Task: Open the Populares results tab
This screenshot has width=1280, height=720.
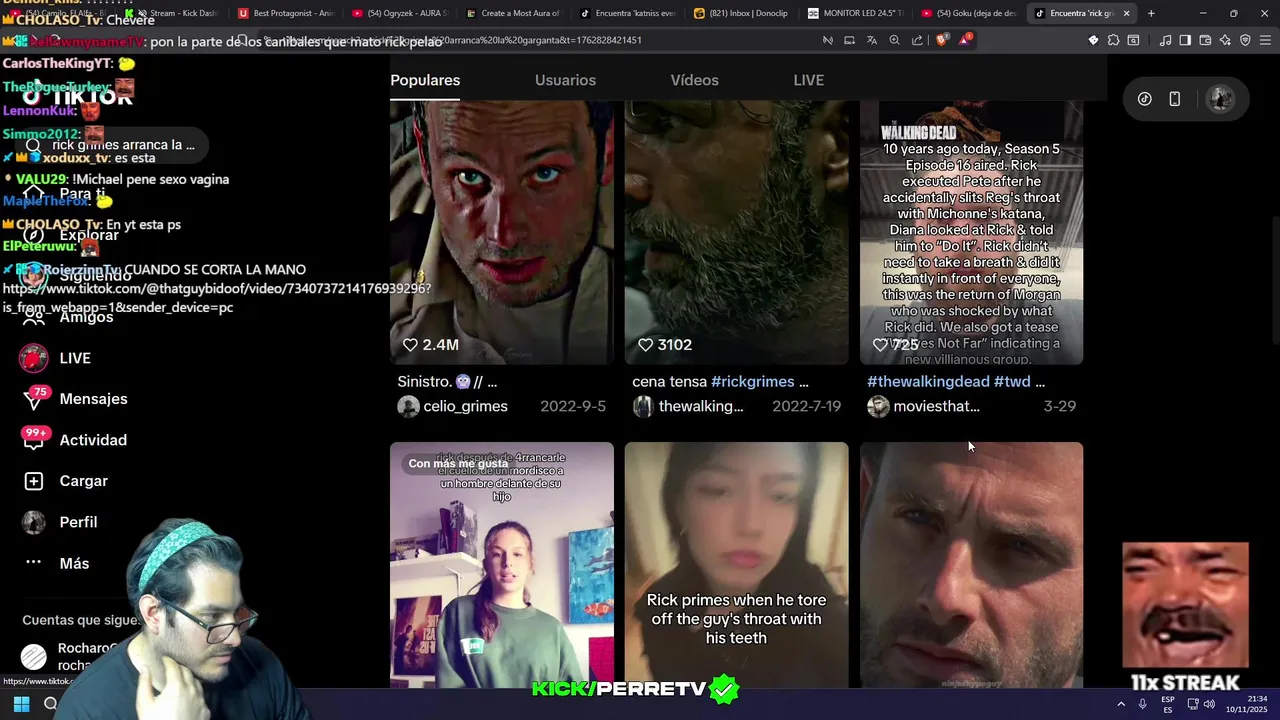Action: (x=425, y=80)
